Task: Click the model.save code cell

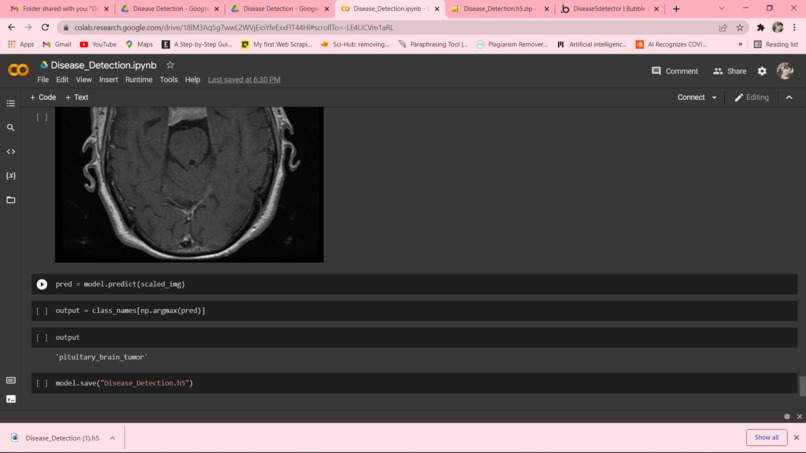Action: (414, 384)
